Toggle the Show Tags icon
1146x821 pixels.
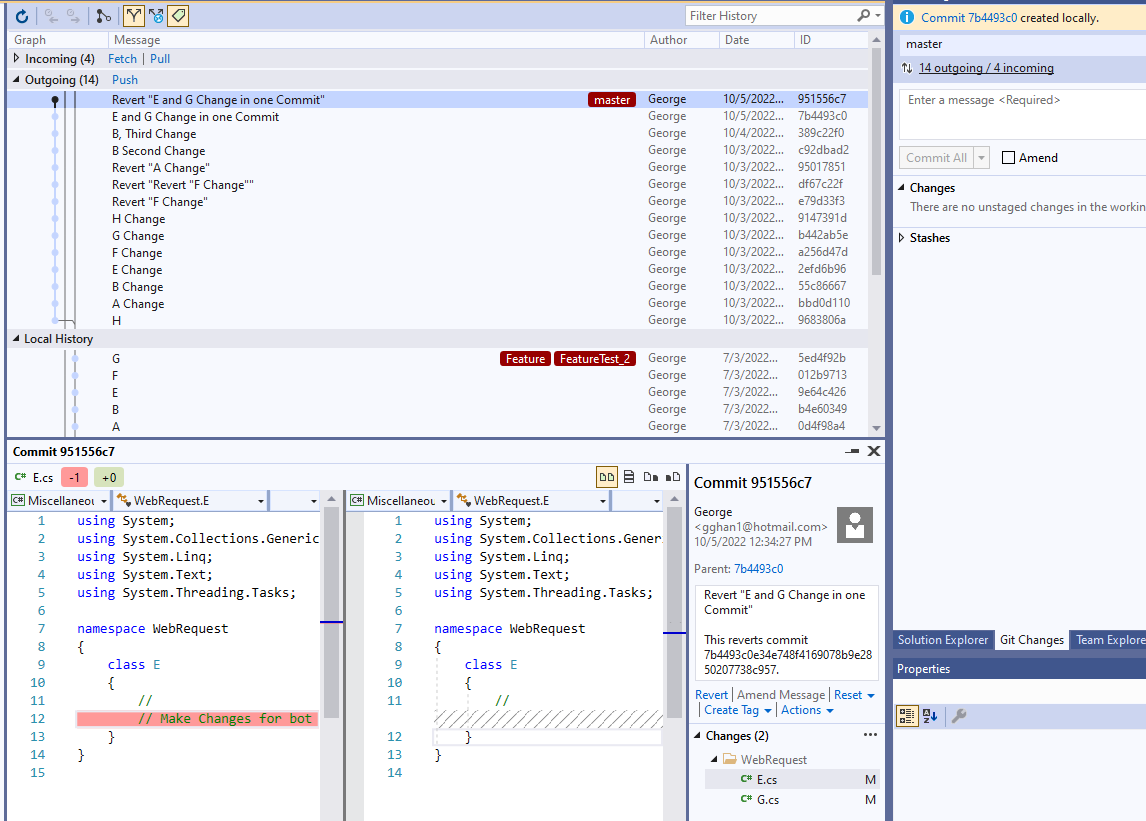pos(178,16)
